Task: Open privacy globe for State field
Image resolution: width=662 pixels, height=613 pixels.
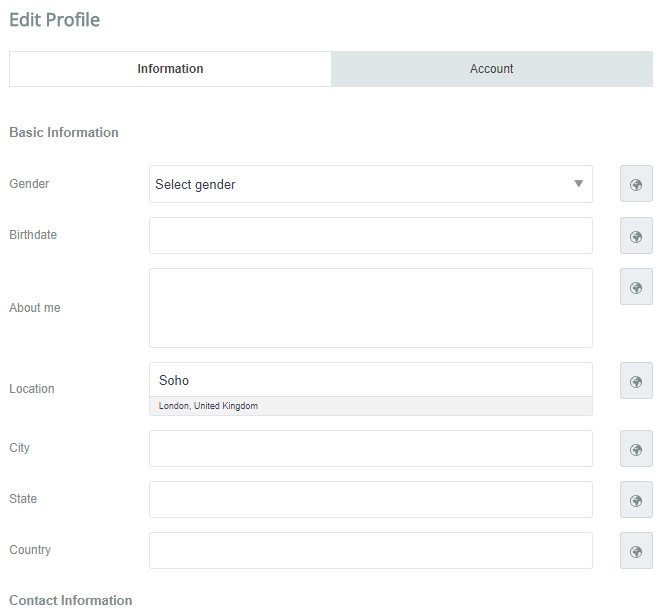Action: (636, 500)
